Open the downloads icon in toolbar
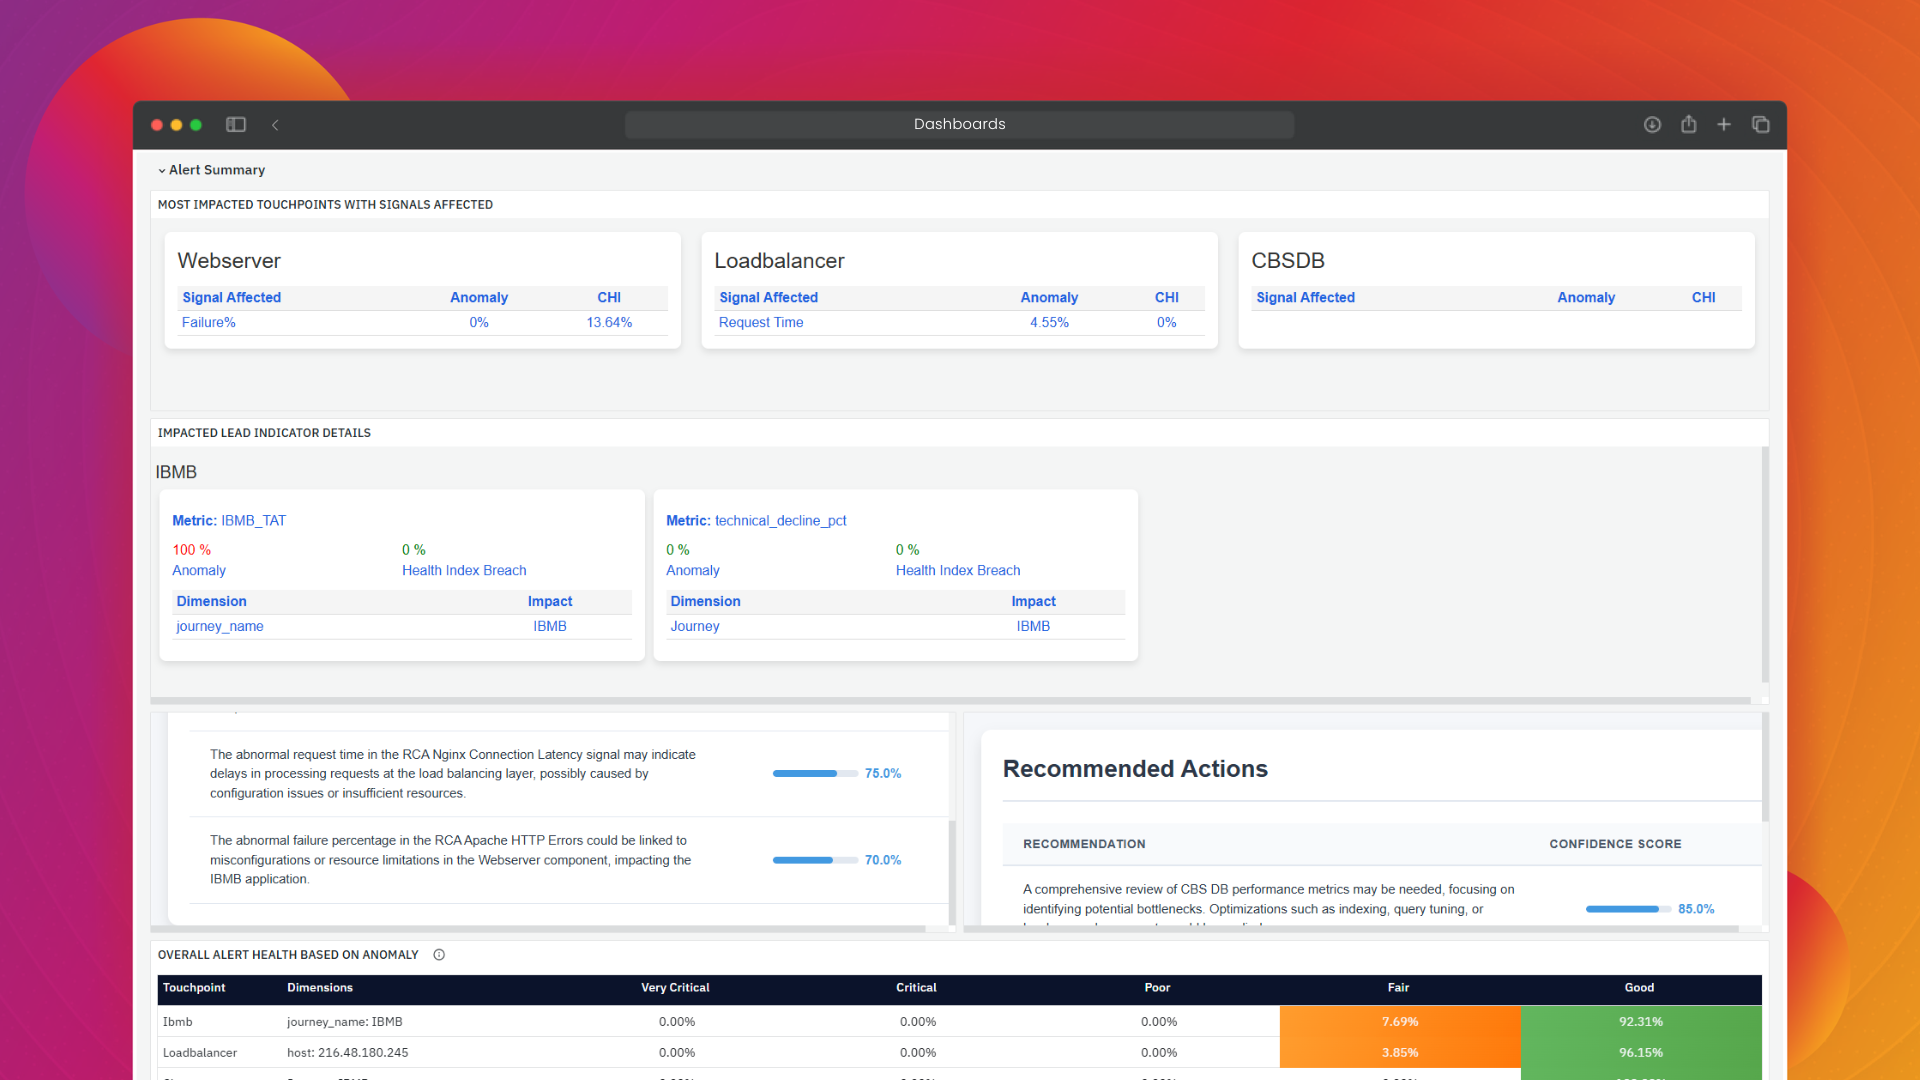 point(1652,125)
